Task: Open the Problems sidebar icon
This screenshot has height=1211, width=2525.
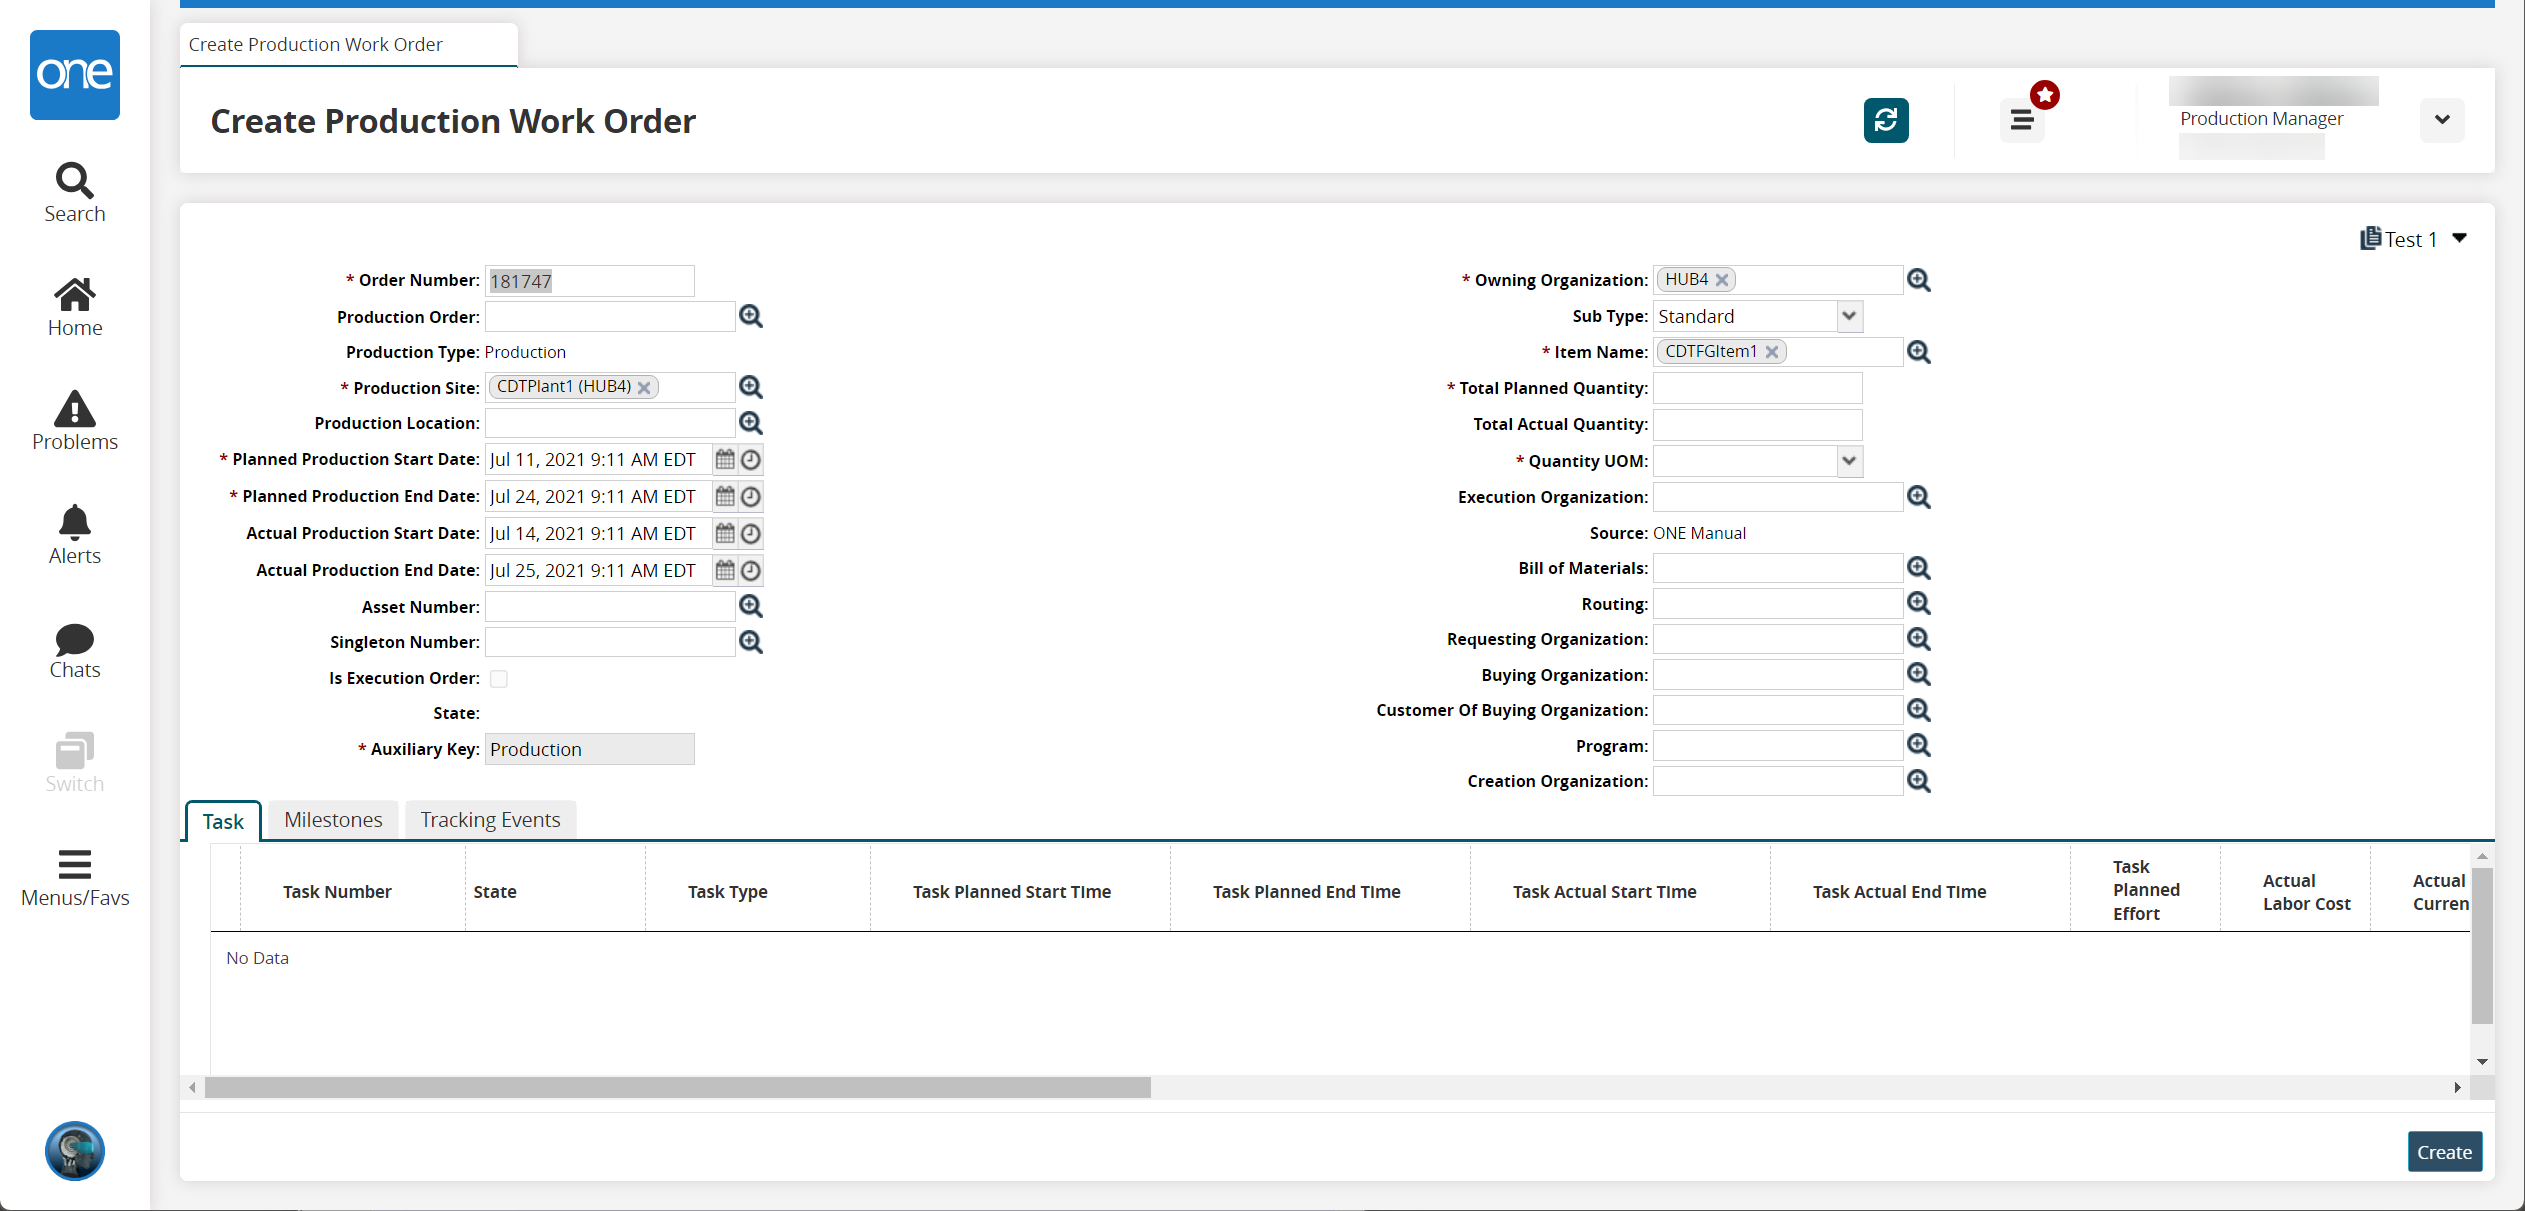Action: 75,421
